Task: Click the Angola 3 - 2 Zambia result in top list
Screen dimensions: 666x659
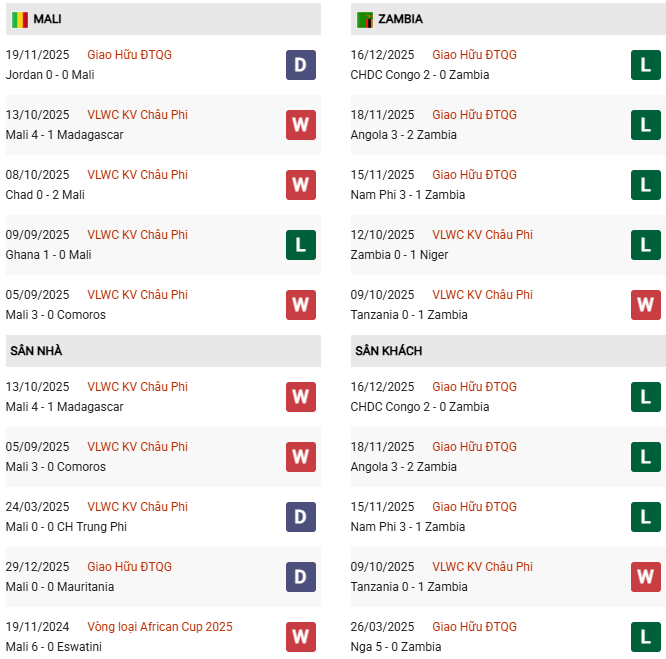Action: pos(403,135)
